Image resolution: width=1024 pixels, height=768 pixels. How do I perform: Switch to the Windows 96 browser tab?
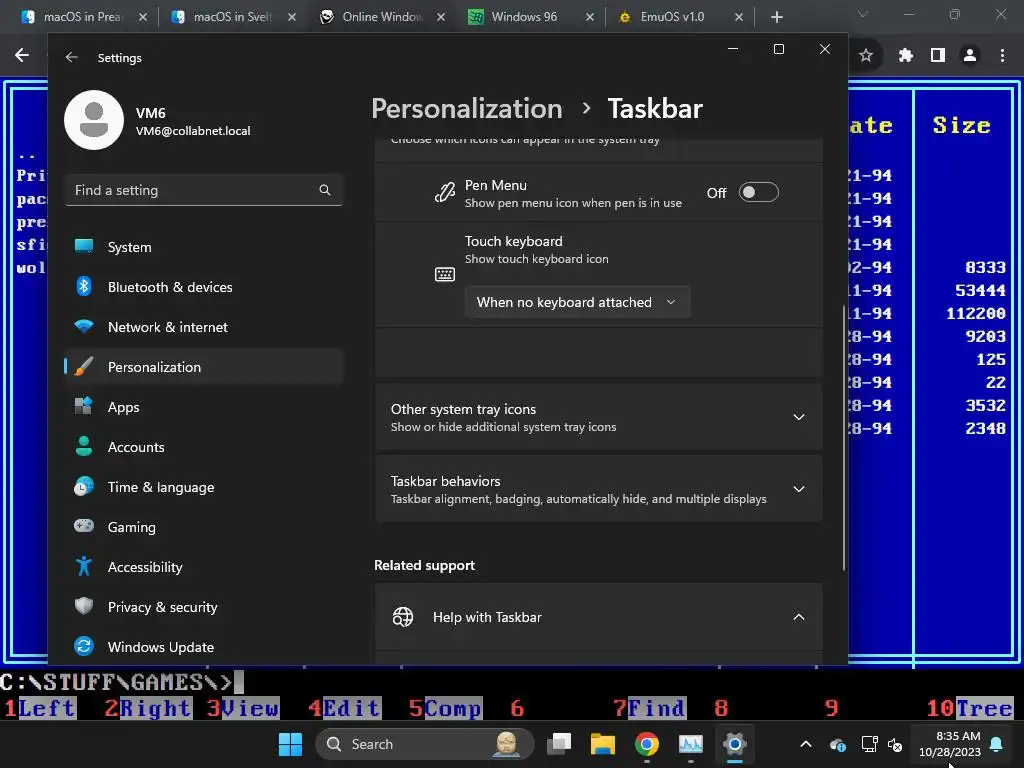[x=531, y=17]
